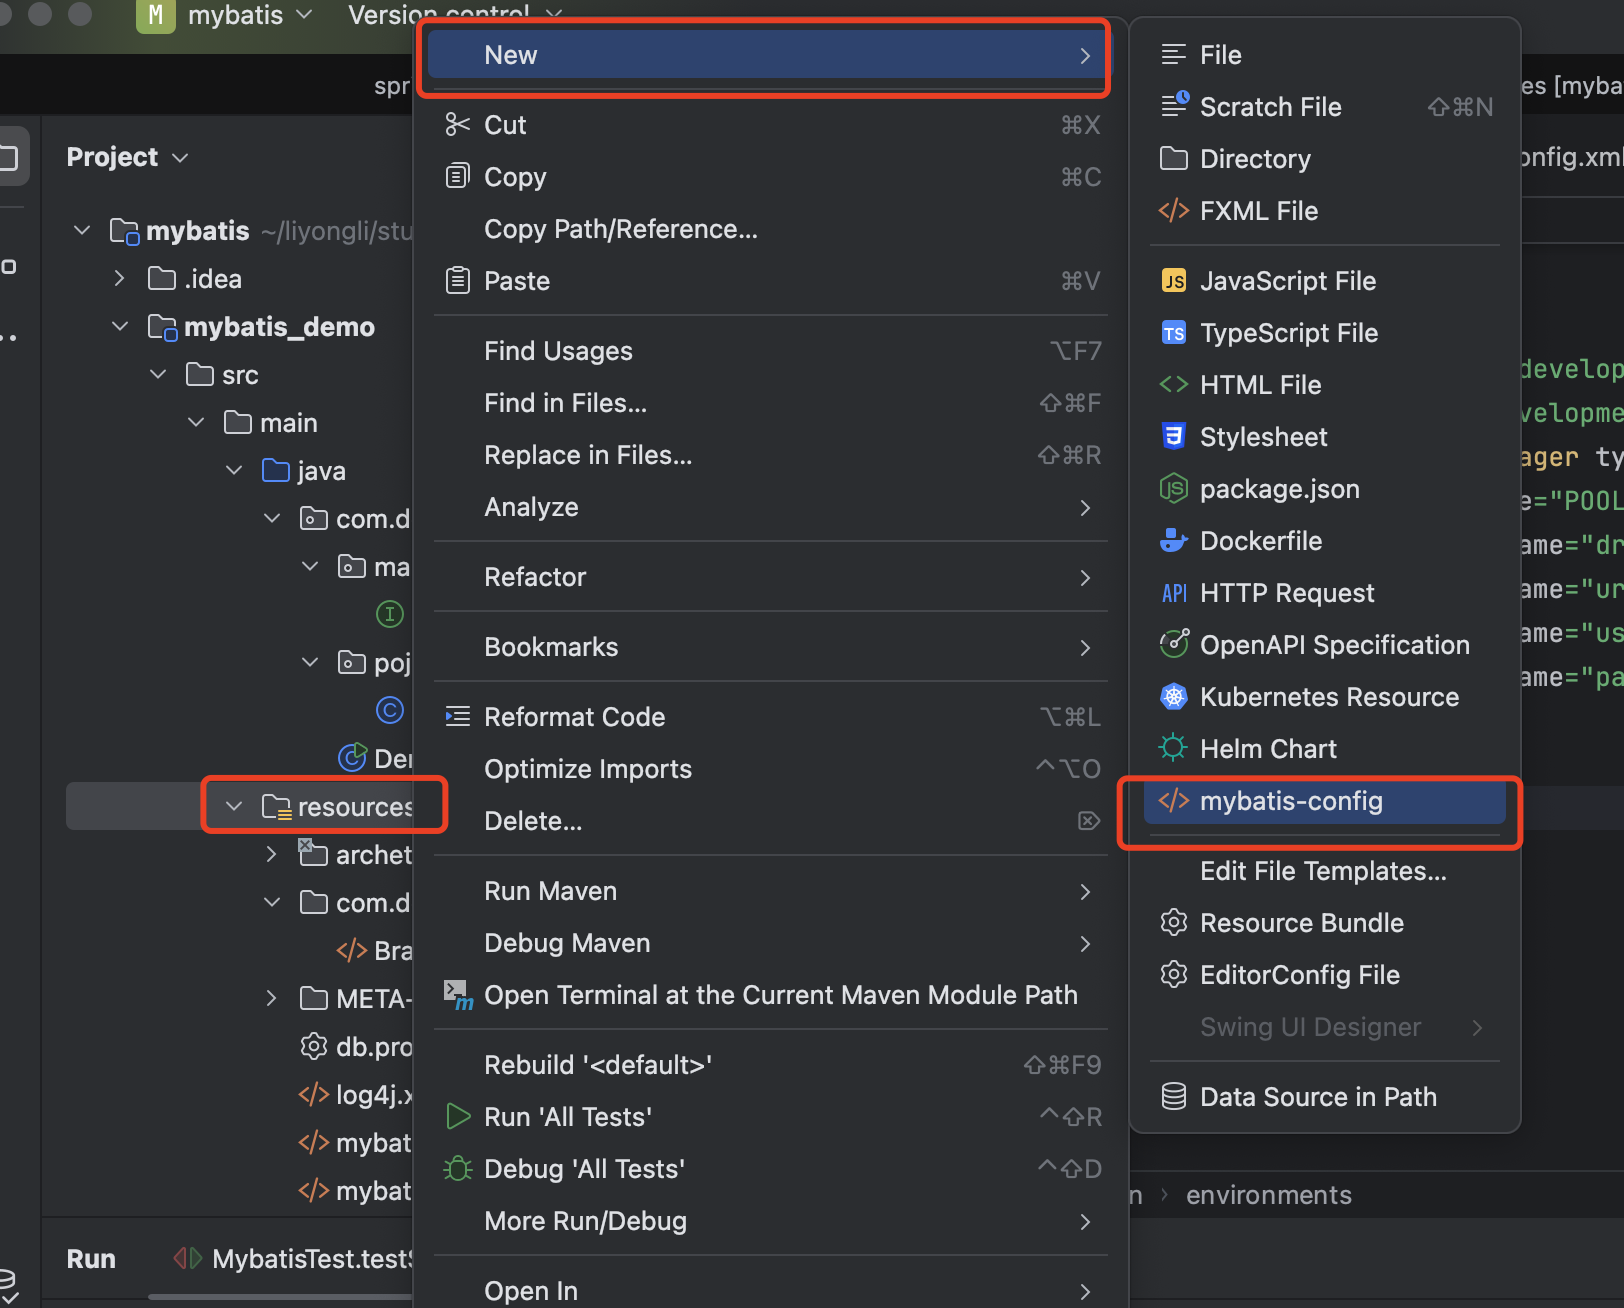The width and height of the screenshot is (1624, 1308).
Task: Click the Reformat Code icon
Action: pos(457,716)
